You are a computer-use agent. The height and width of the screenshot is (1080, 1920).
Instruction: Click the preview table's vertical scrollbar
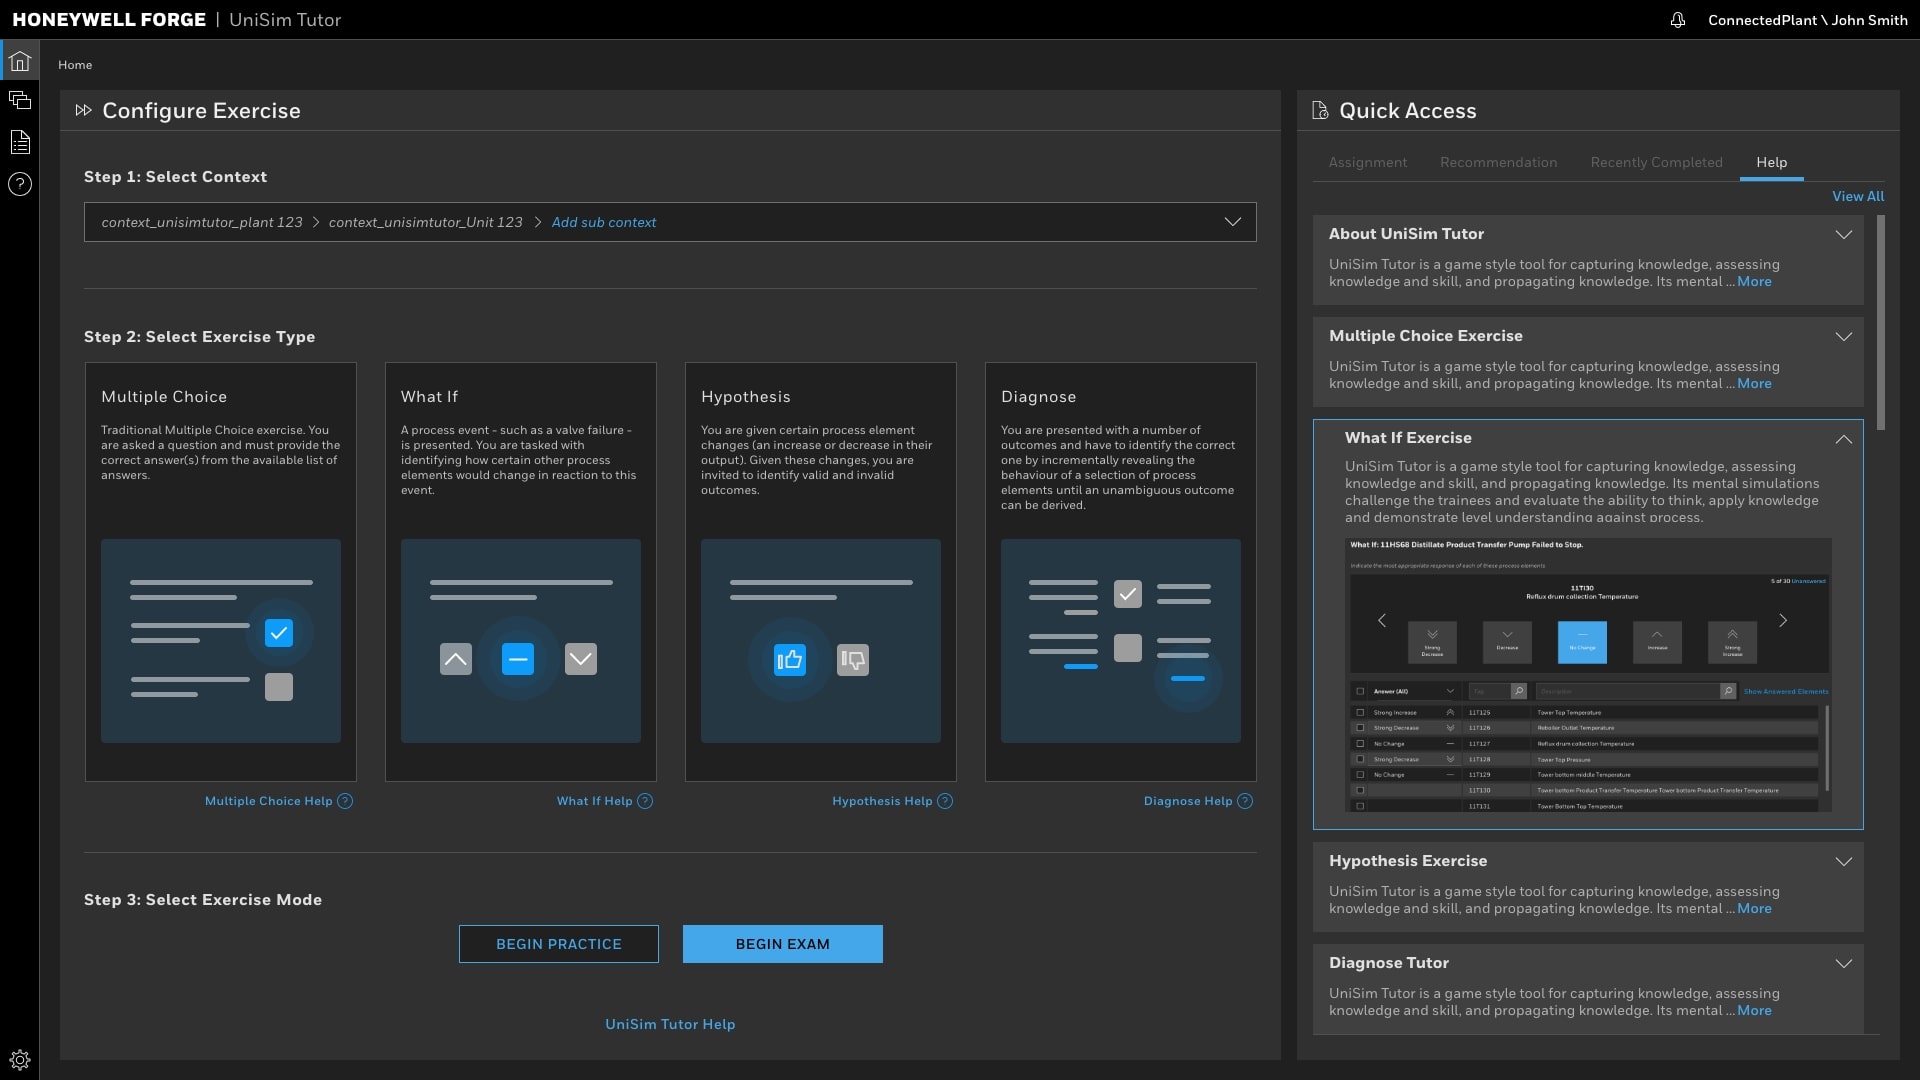[1827, 748]
